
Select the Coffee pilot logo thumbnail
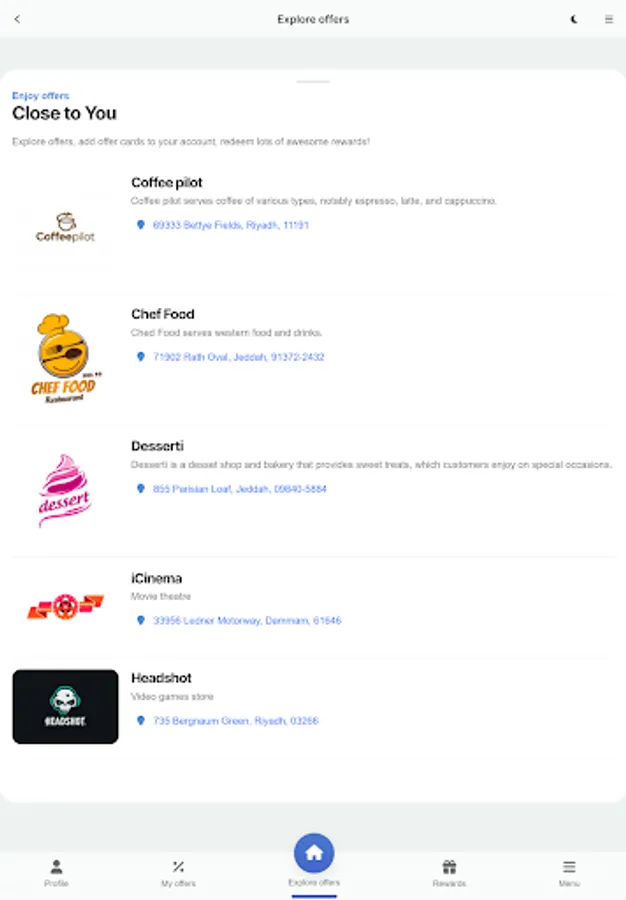[x=65, y=226]
